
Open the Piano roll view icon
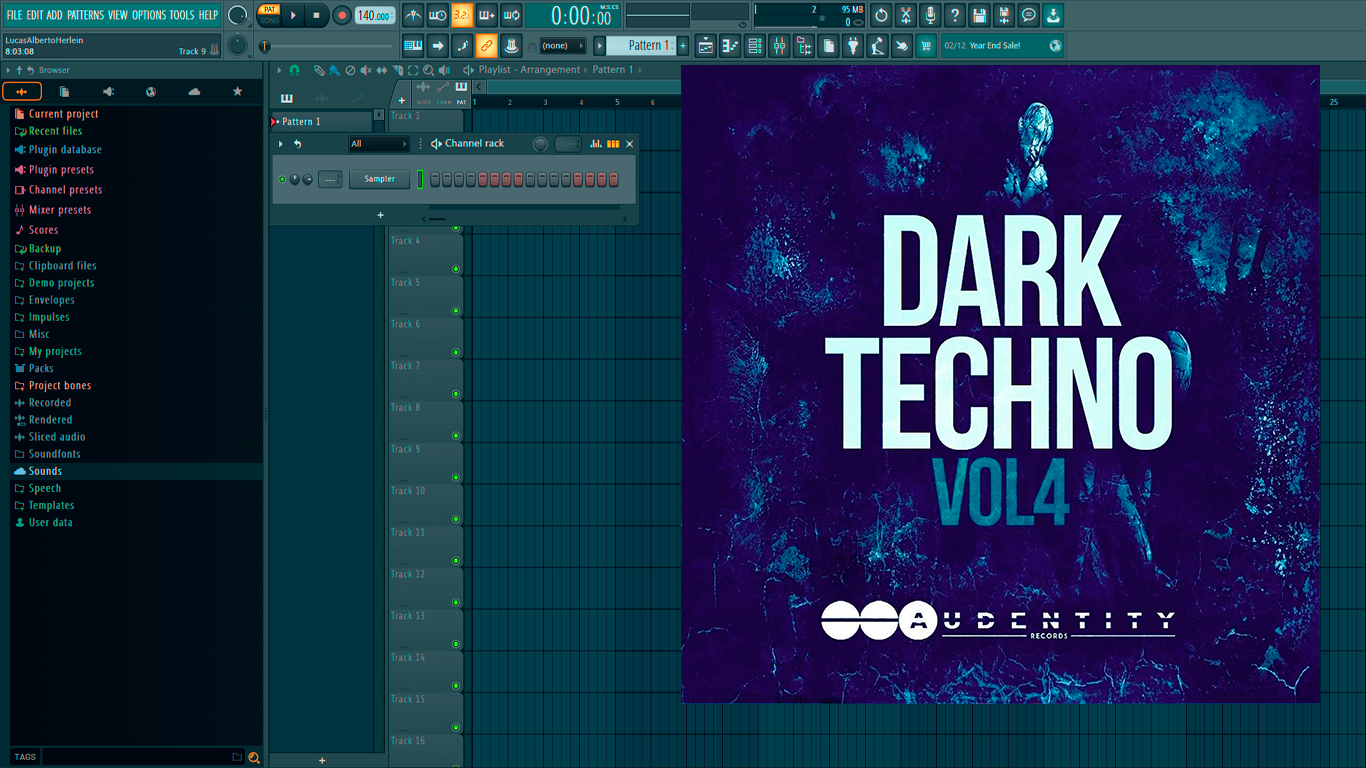point(730,45)
